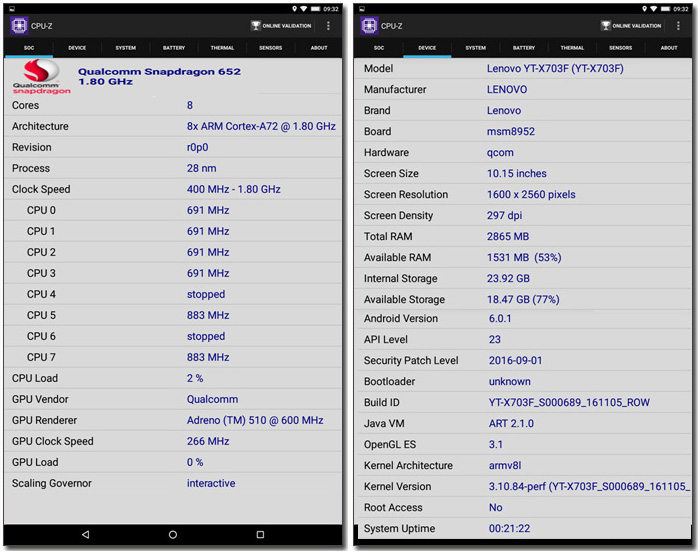The height and width of the screenshot is (555, 700).
Task: Tap Build ID value "YT-X703F_S000689_161105_ROW"
Action: (569, 403)
